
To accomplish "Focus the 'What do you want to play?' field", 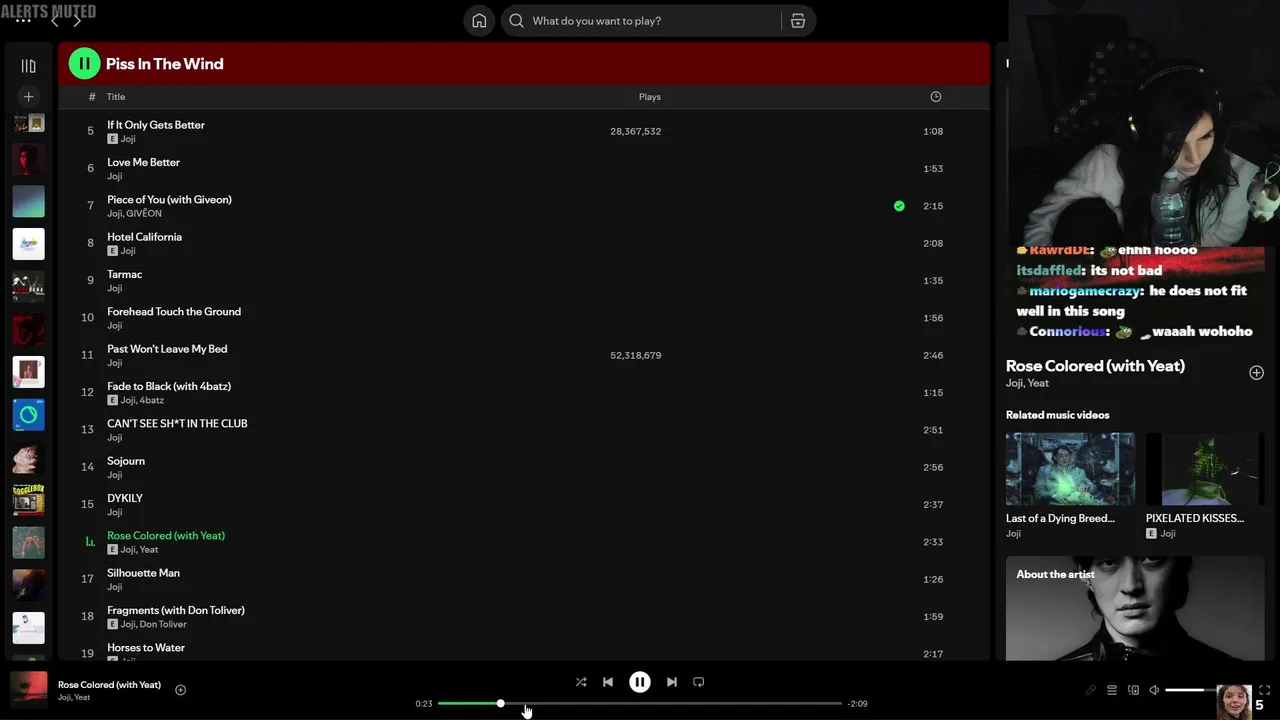I will (x=654, y=21).
